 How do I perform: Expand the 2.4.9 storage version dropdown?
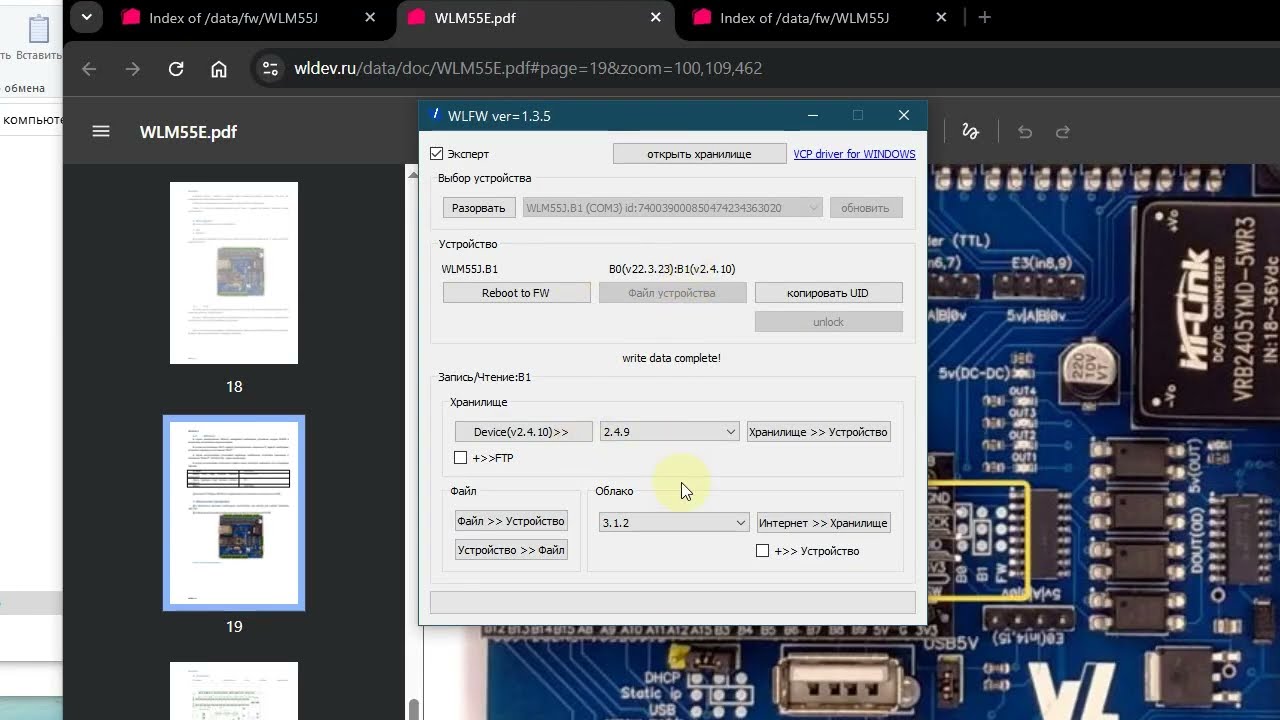tap(669, 432)
